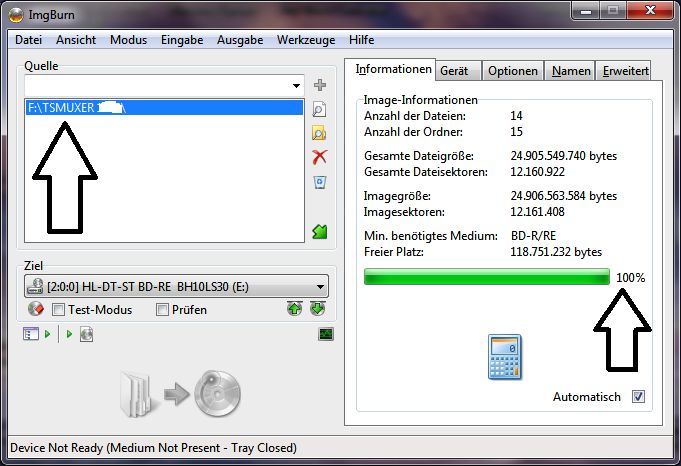Click the BD-R/RE minimum medium value
Screen dimensions: 681x466
click(x=533, y=236)
